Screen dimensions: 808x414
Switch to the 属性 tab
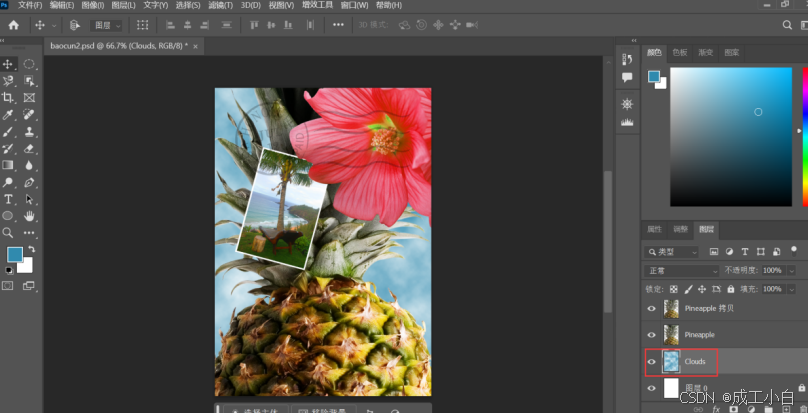click(654, 229)
